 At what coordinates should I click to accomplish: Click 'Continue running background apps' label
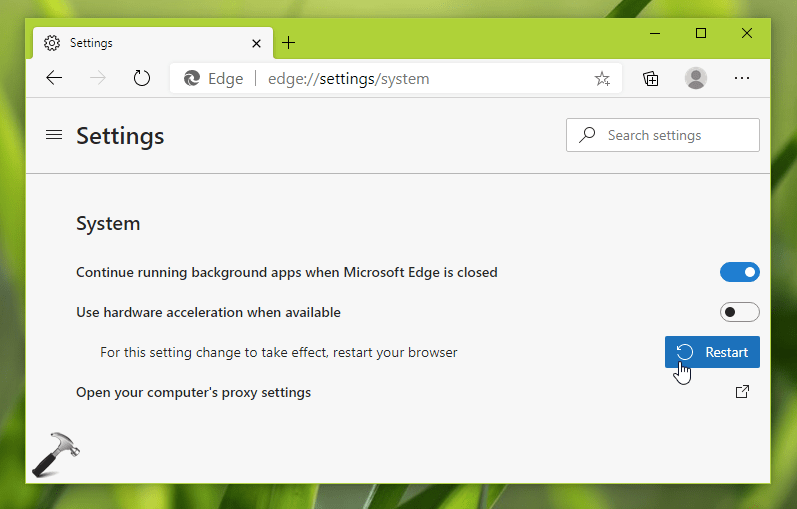pyautogui.click(x=287, y=273)
